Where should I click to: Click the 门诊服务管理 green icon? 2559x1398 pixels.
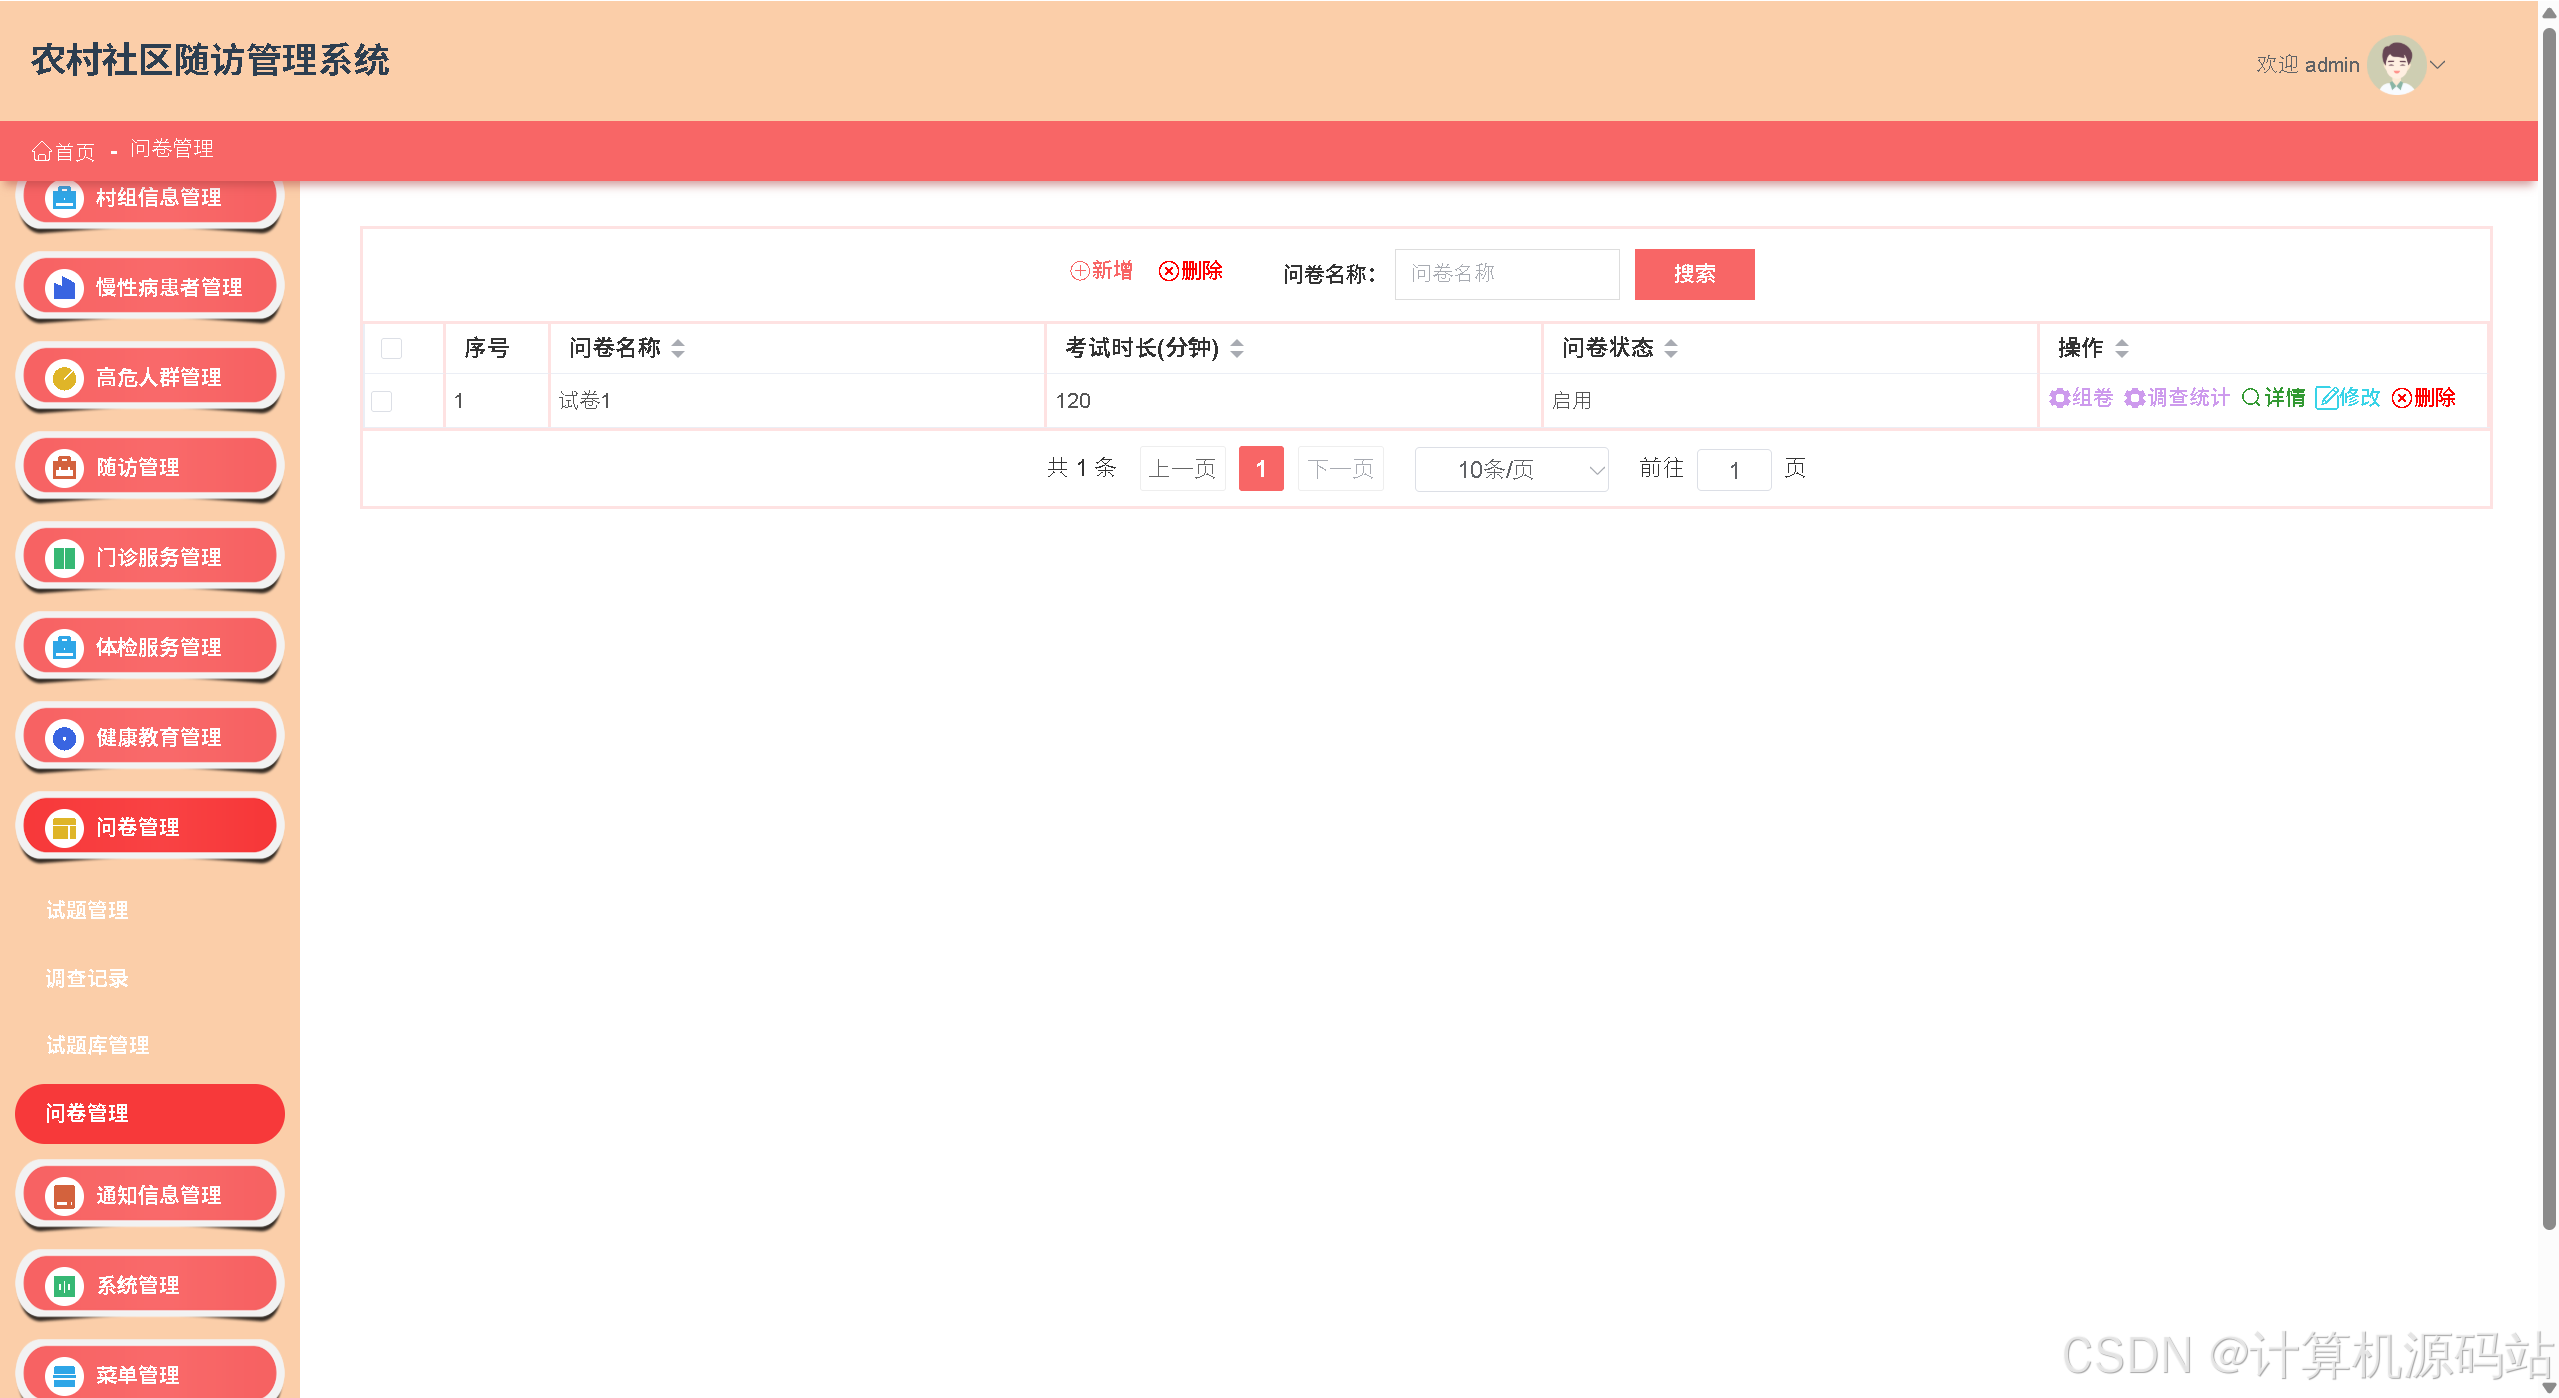click(x=64, y=558)
